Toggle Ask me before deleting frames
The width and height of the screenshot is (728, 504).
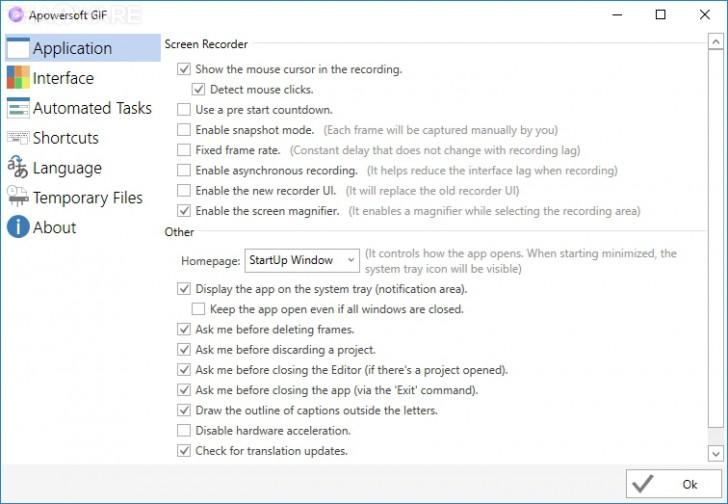point(184,329)
